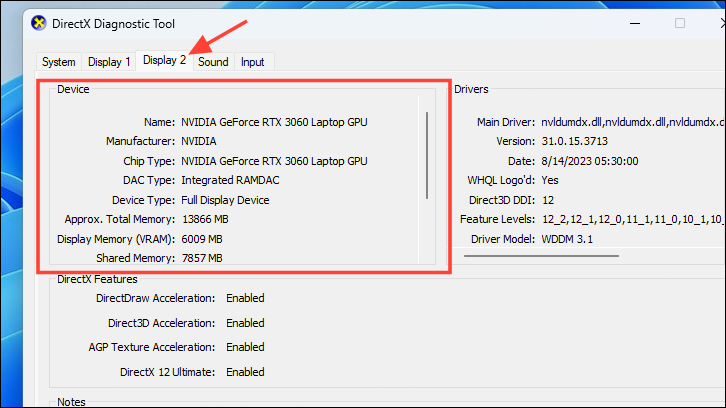The width and height of the screenshot is (726, 408).
Task: Open the Display 1 tab
Action: pyautogui.click(x=109, y=62)
